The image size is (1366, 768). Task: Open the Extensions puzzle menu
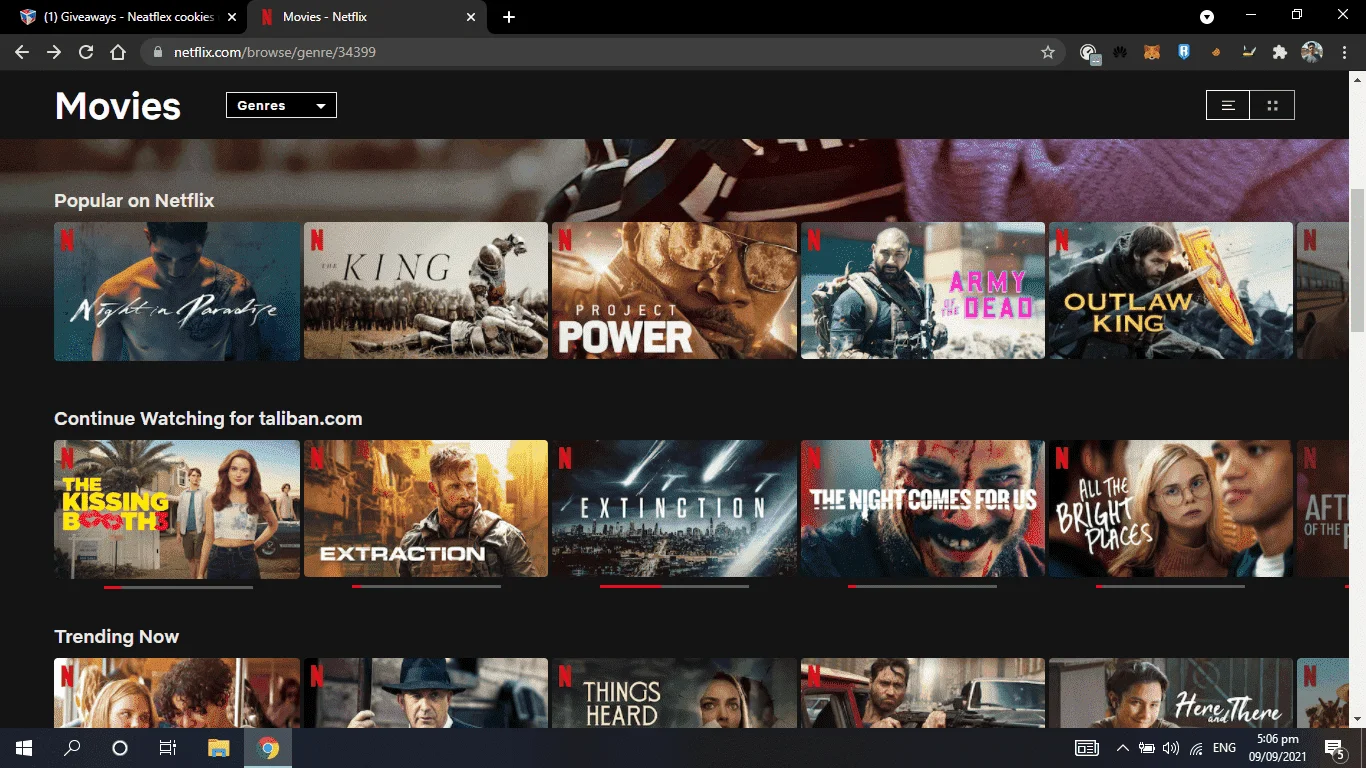[1280, 52]
